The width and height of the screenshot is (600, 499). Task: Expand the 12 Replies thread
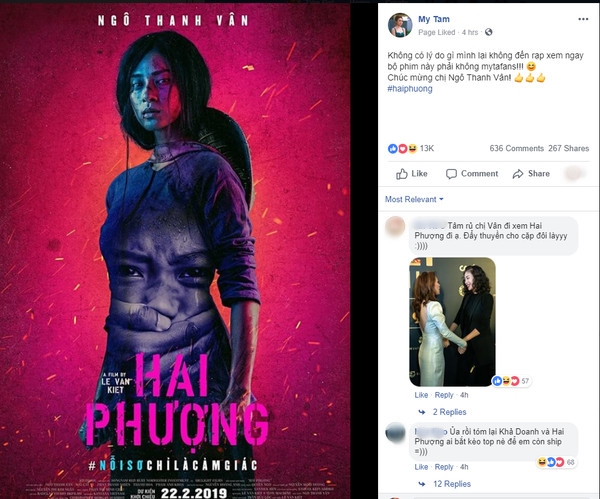click(x=452, y=484)
